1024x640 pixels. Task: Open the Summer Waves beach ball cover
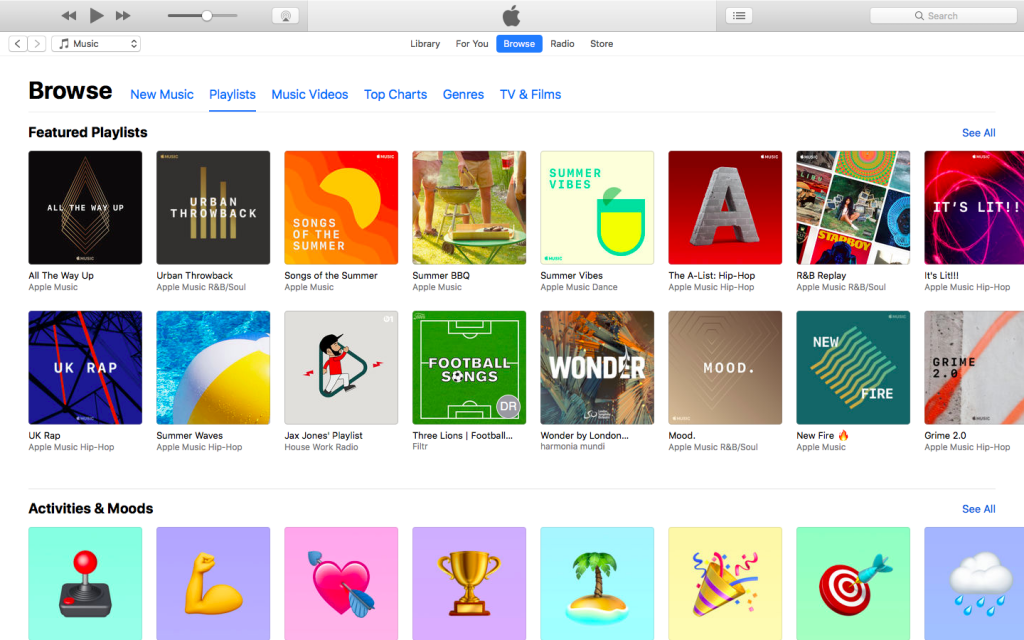click(213, 368)
